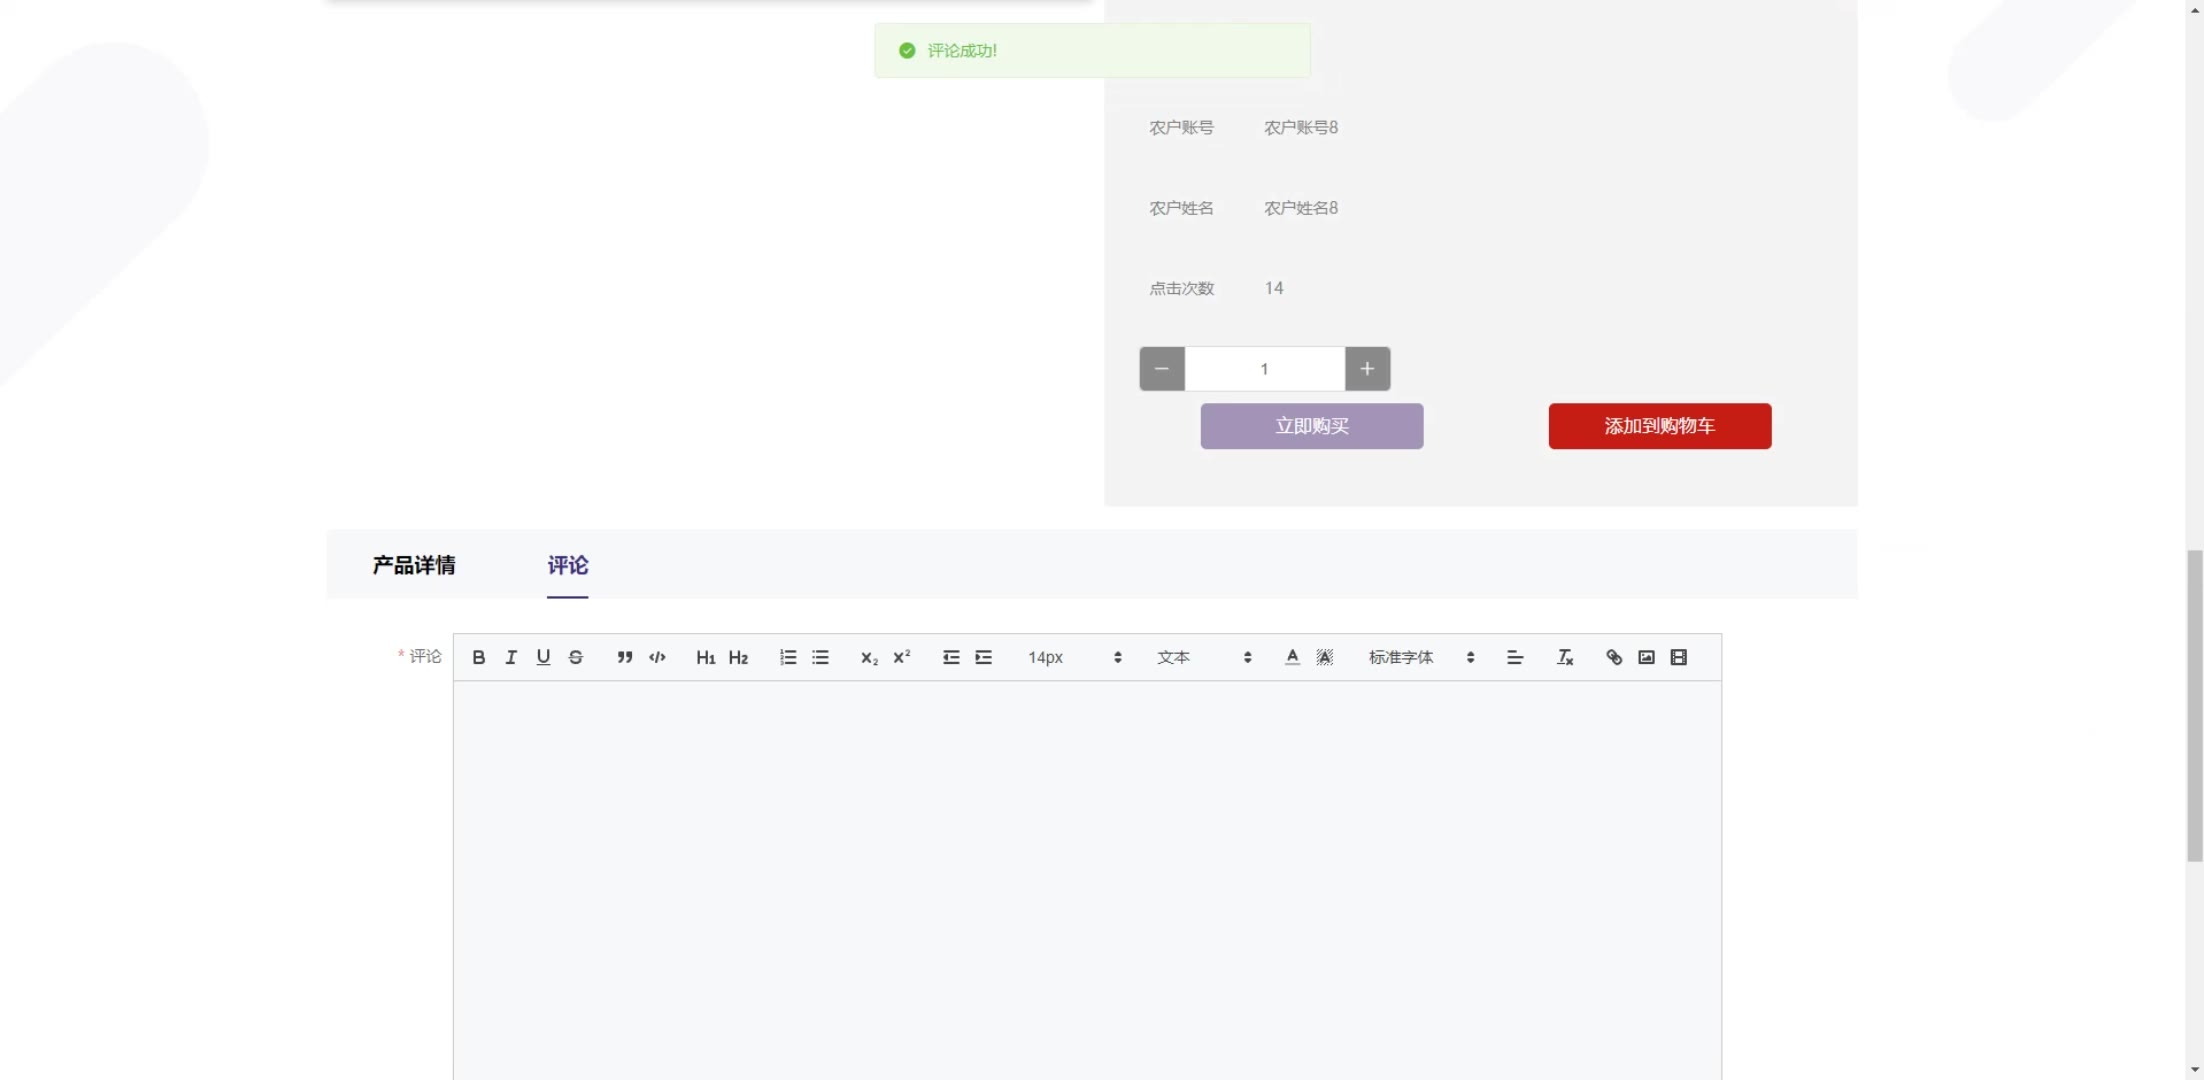Click the 立即购买 button
The width and height of the screenshot is (2204, 1080).
click(1311, 426)
